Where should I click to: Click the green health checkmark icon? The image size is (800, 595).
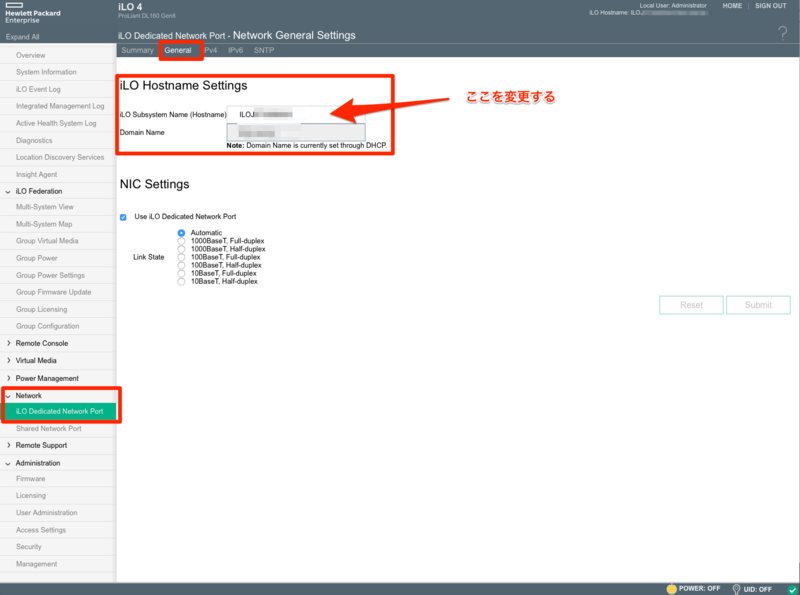point(792,589)
